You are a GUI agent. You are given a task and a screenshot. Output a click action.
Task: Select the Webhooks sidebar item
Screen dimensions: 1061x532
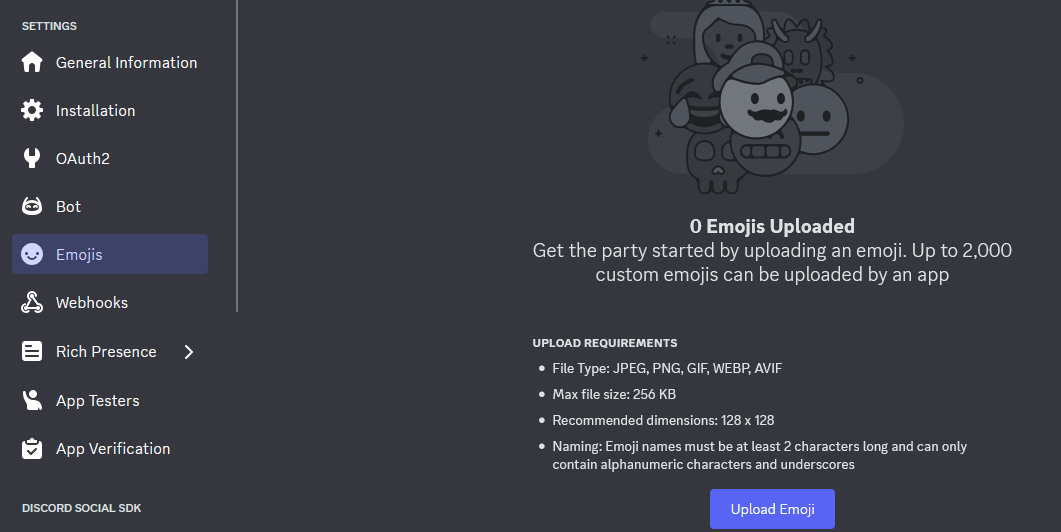point(92,302)
